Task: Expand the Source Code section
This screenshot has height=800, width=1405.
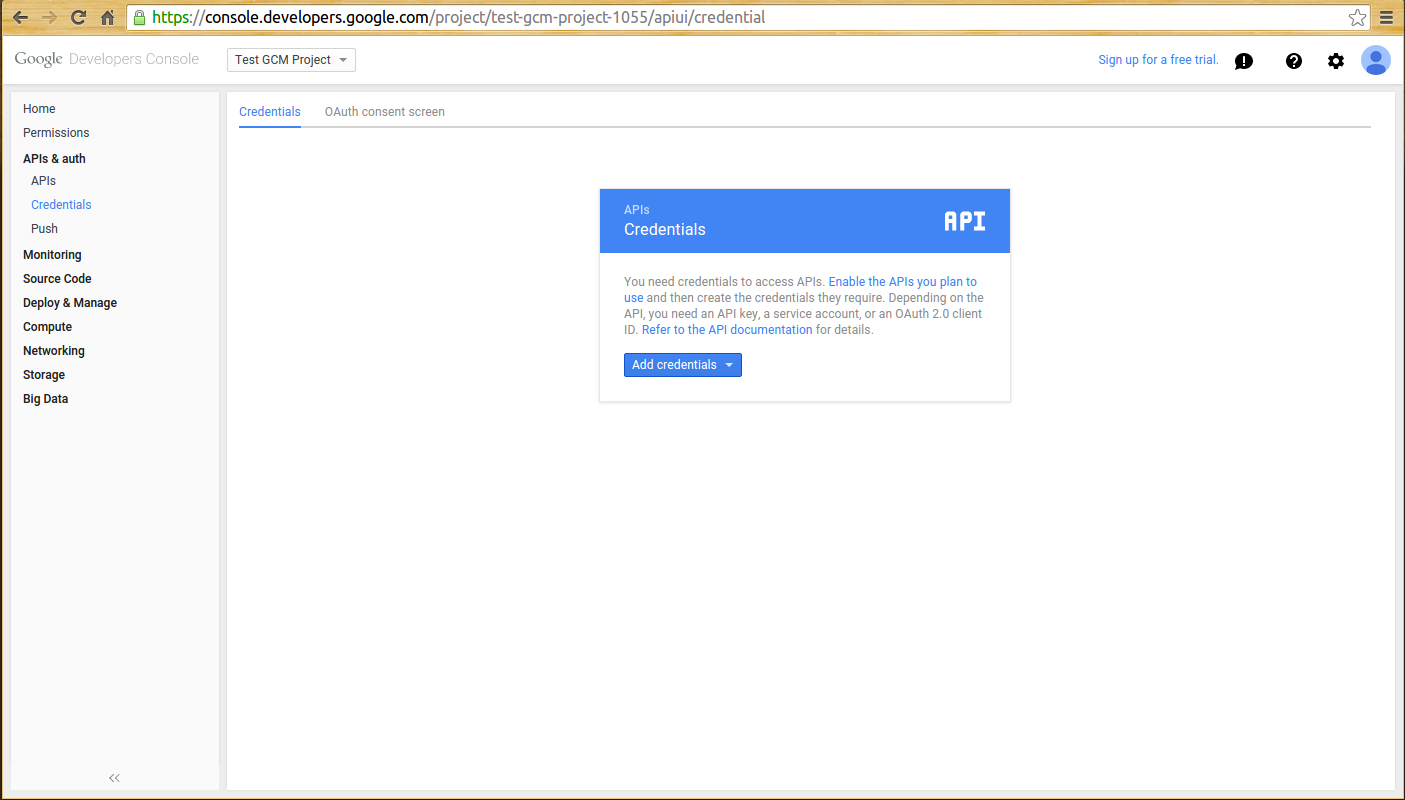Action: coord(57,279)
